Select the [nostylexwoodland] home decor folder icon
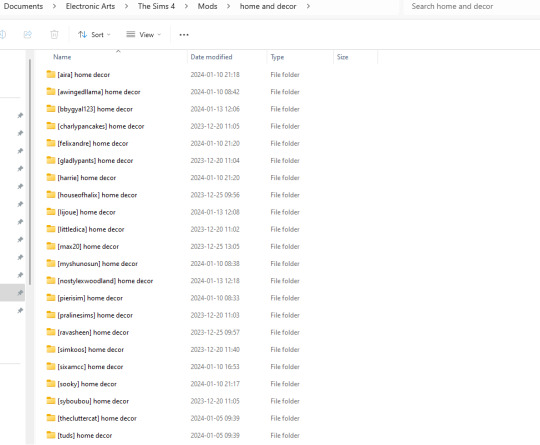 pyautogui.click(x=51, y=280)
